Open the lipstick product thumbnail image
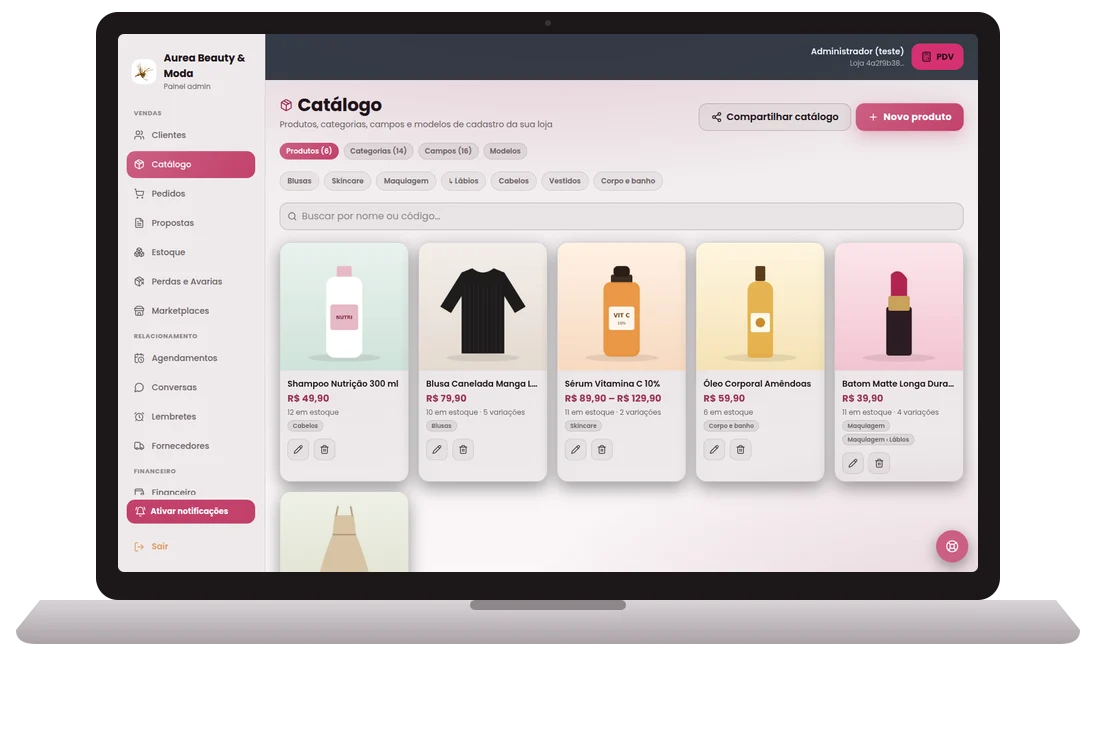Screen dimensions: 1096x748 click(x=899, y=306)
